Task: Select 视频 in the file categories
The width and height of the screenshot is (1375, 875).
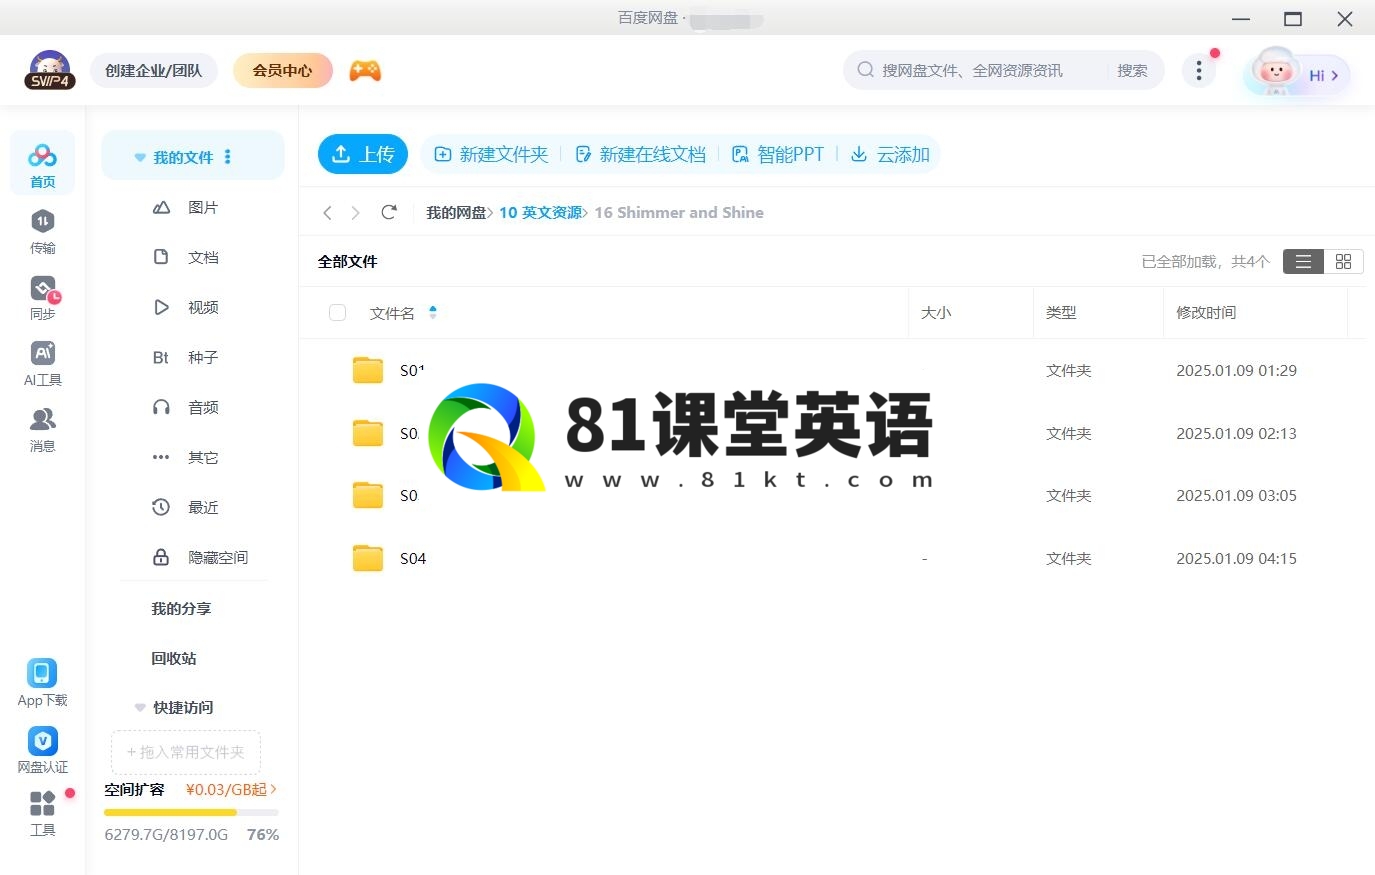Action: [x=202, y=308]
